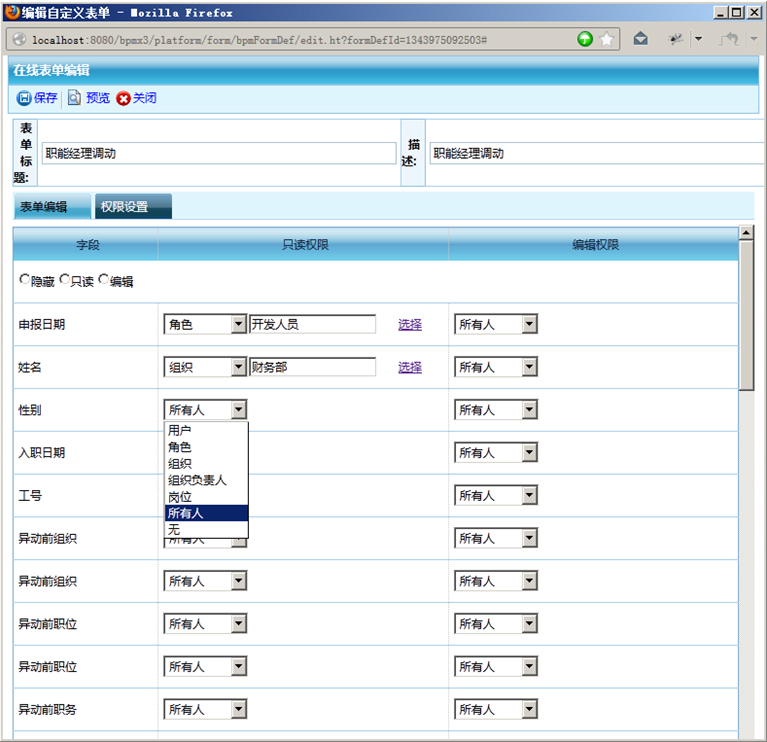Click the 表单标题 input field
This screenshot has width=767, height=742.
[219, 153]
